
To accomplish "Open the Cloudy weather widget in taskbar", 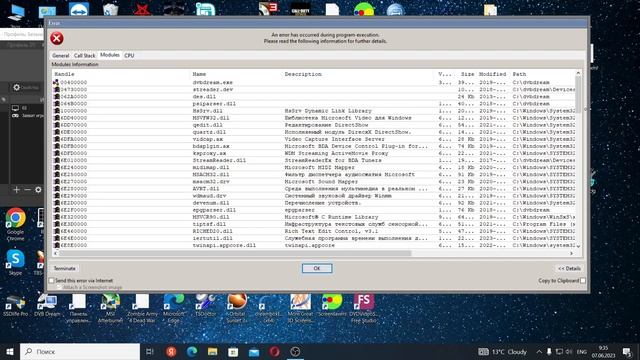I will point(502,351).
